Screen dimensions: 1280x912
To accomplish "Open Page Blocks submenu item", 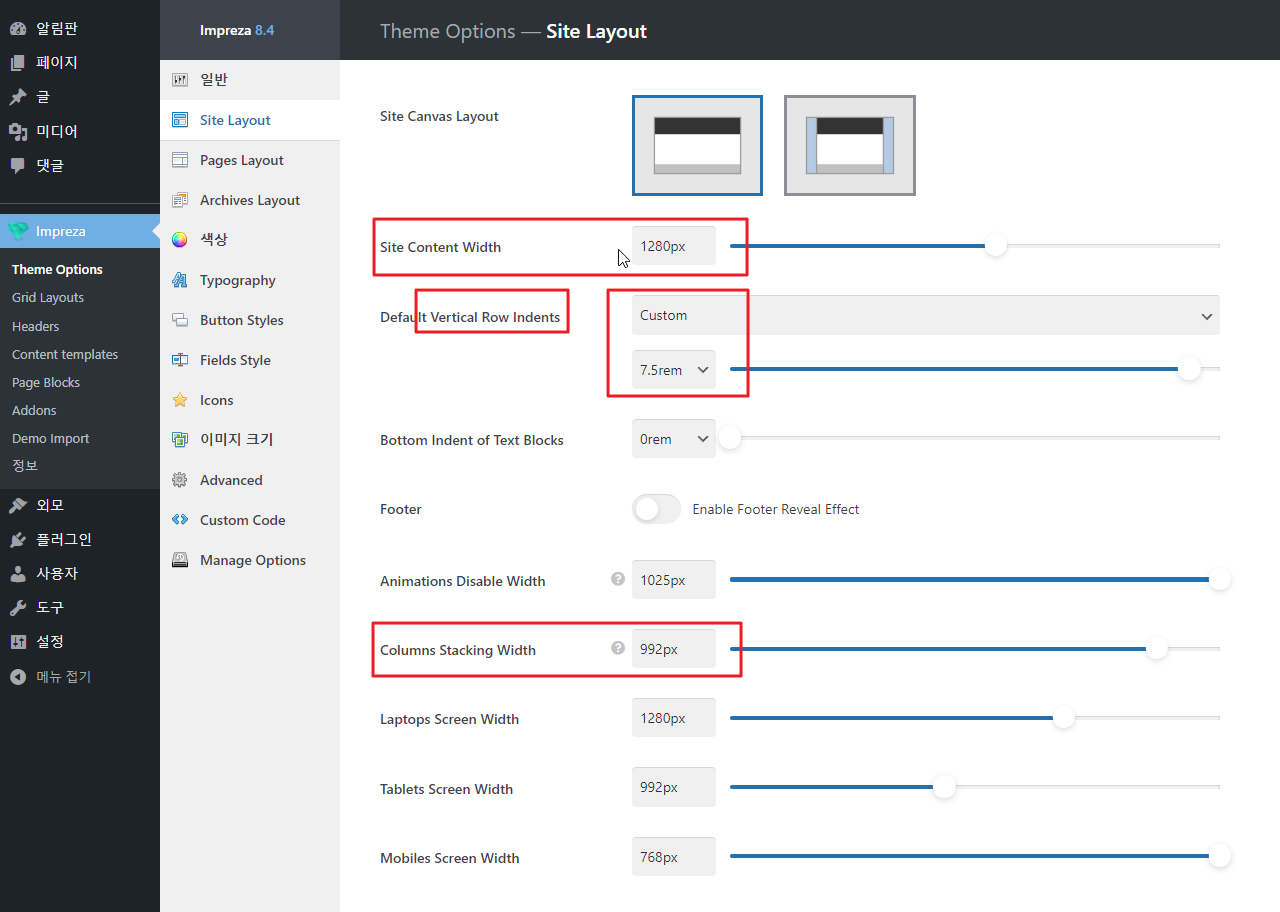I will [x=46, y=382].
